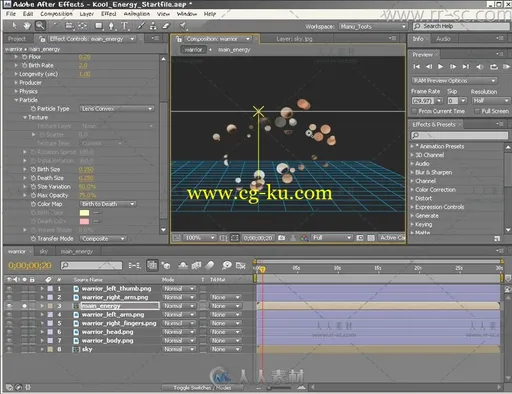Select the Hand tool in toolbar
512x394 pixels.
[x=27, y=26]
